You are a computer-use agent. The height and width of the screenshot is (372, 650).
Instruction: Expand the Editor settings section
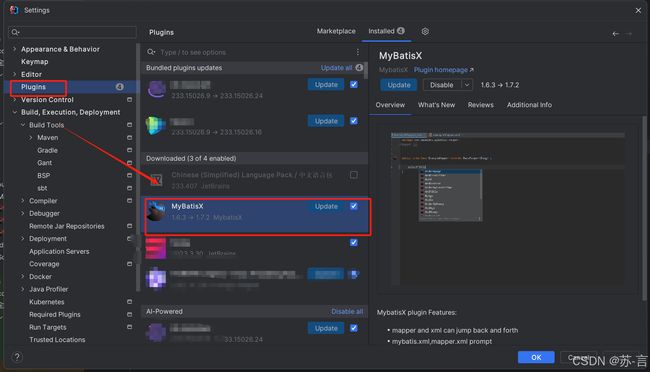click(15, 74)
